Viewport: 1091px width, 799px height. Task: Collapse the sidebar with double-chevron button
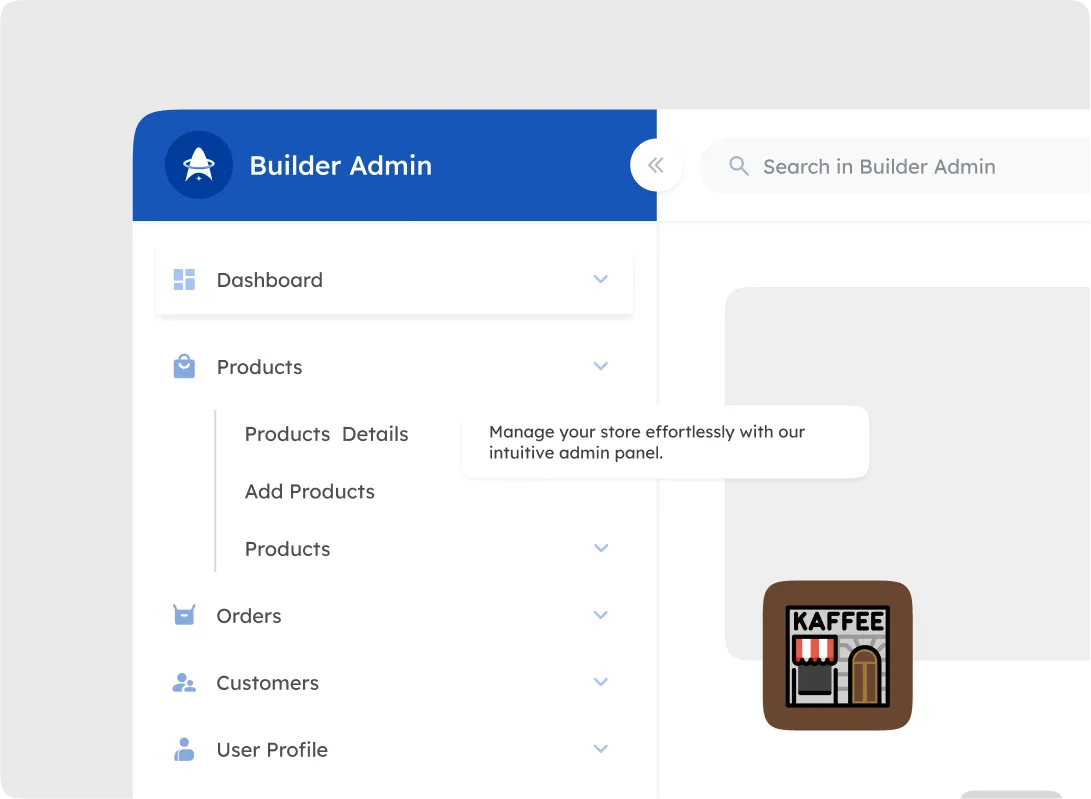(x=655, y=165)
